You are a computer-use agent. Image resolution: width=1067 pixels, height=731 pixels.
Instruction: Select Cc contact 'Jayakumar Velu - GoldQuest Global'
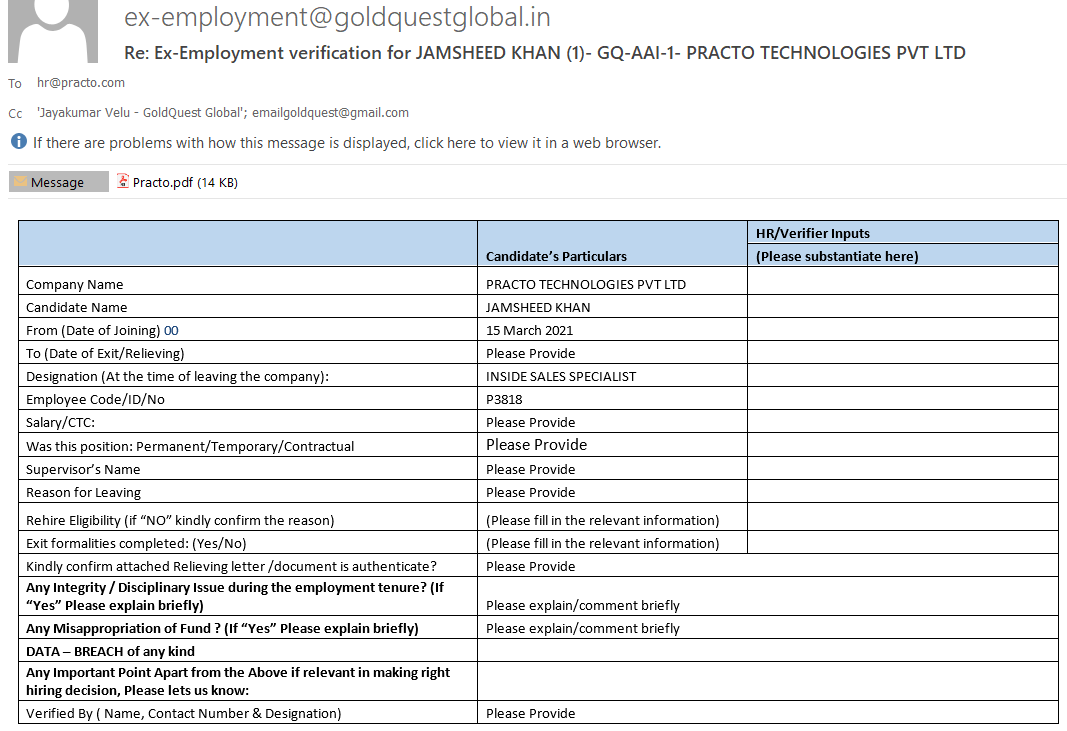coord(142,112)
